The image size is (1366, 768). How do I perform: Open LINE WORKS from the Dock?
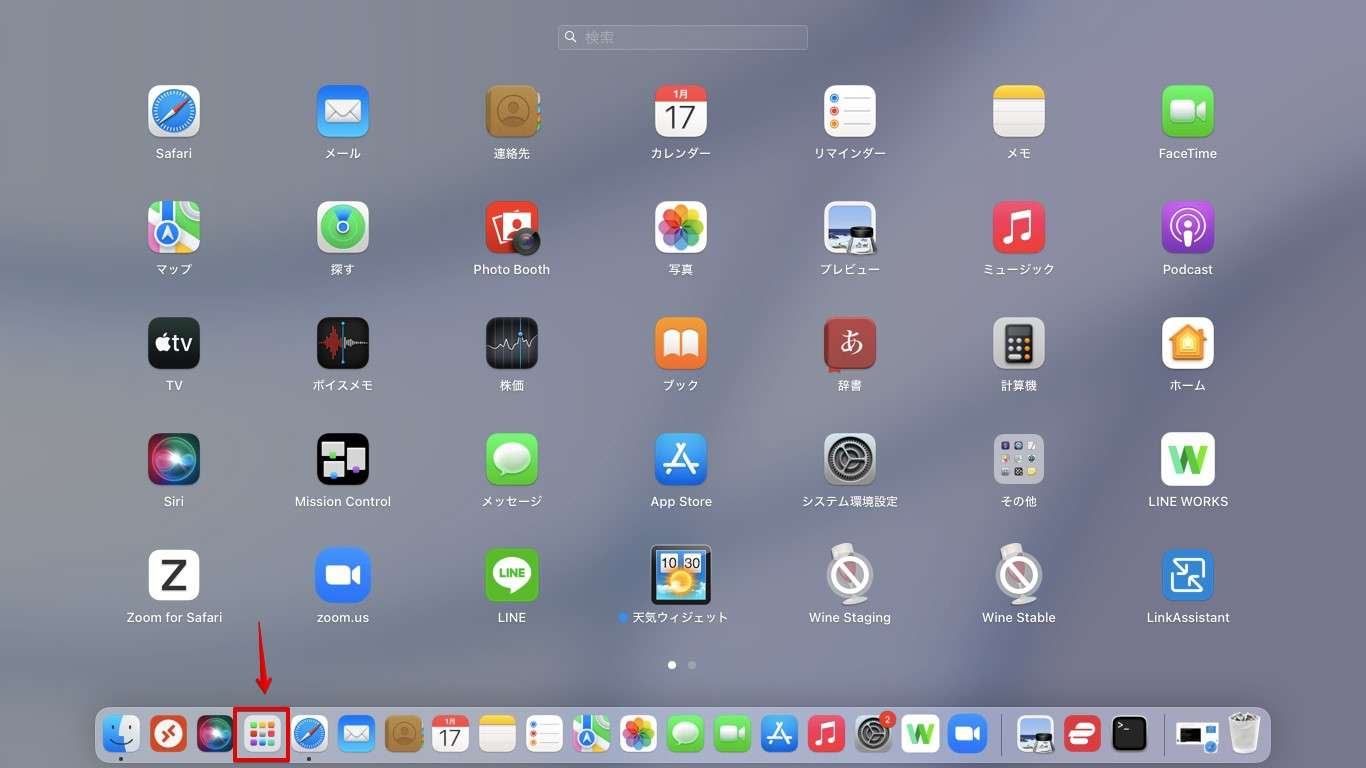click(x=920, y=735)
